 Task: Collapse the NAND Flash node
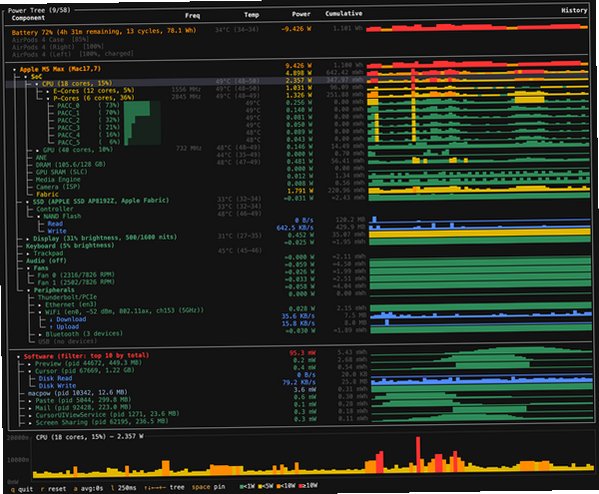click(38, 217)
